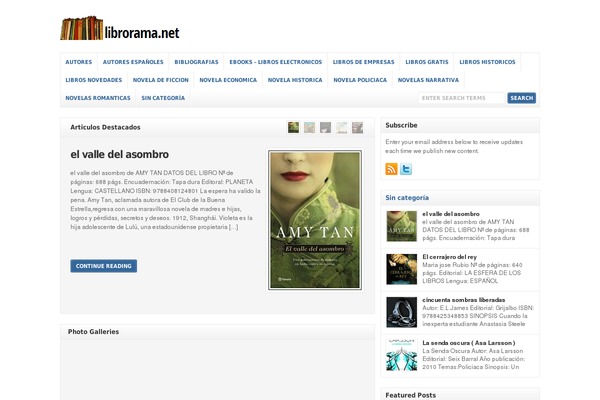Open the Novela Policiaca category
This screenshot has height=400, width=600.
[x=360, y=80]
